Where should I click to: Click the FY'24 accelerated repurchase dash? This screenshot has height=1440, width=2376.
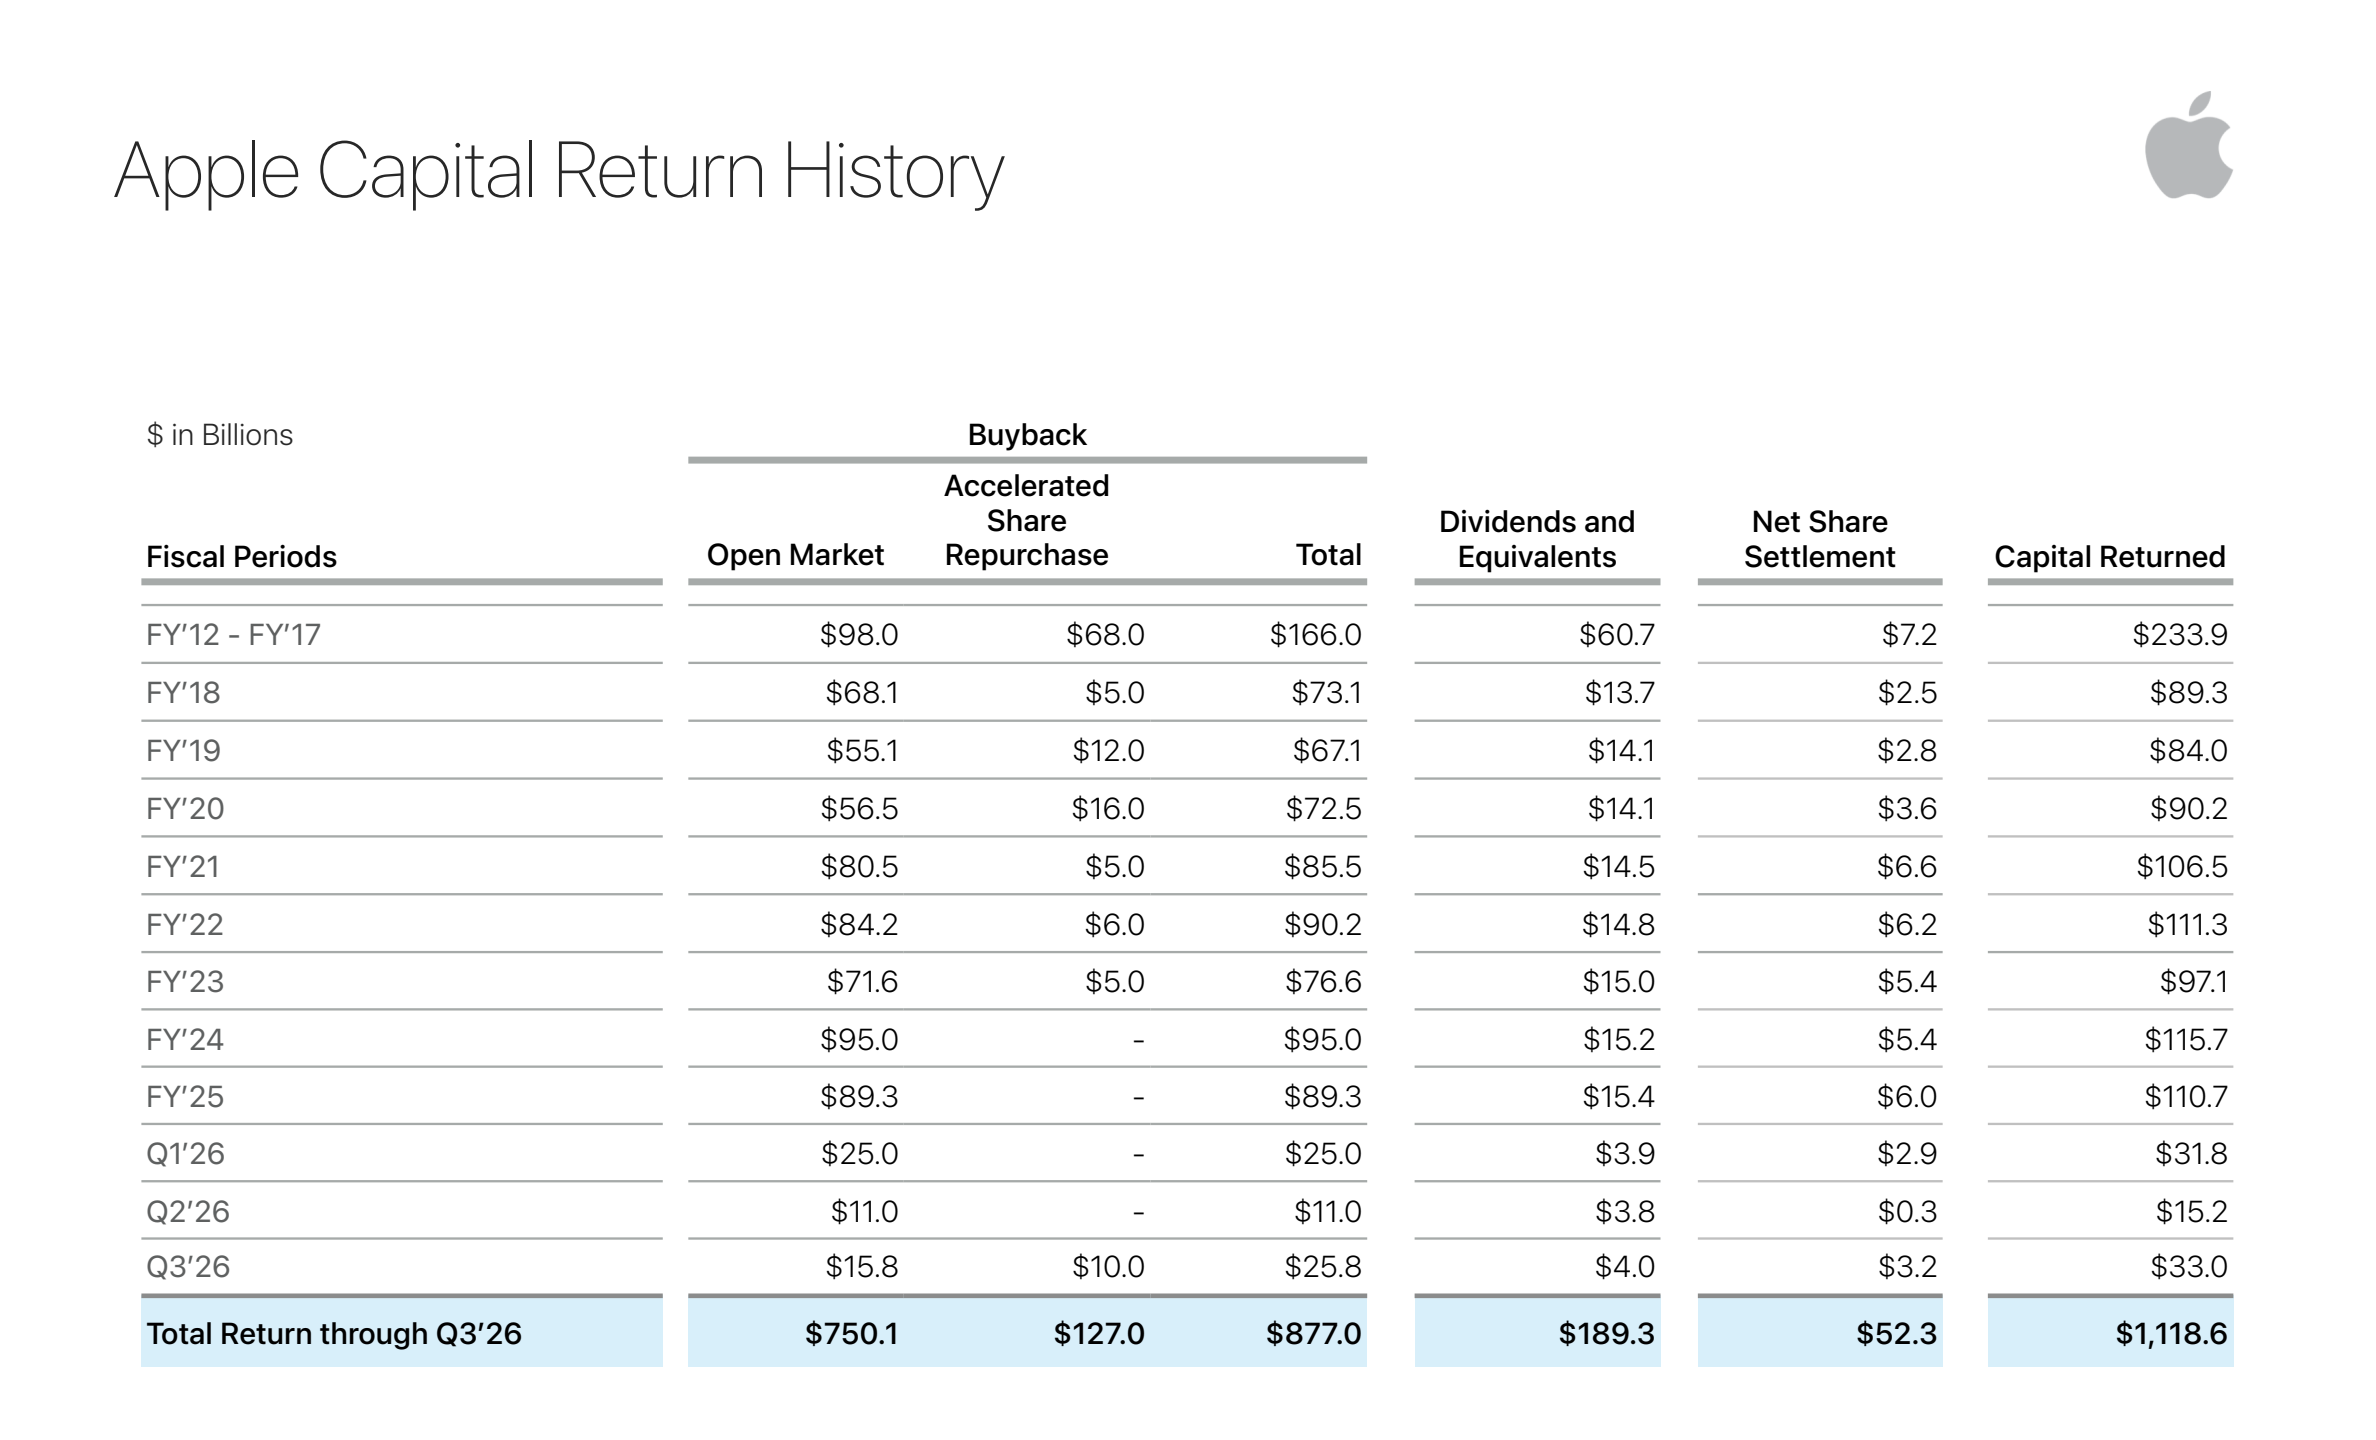point(1138,1042)
